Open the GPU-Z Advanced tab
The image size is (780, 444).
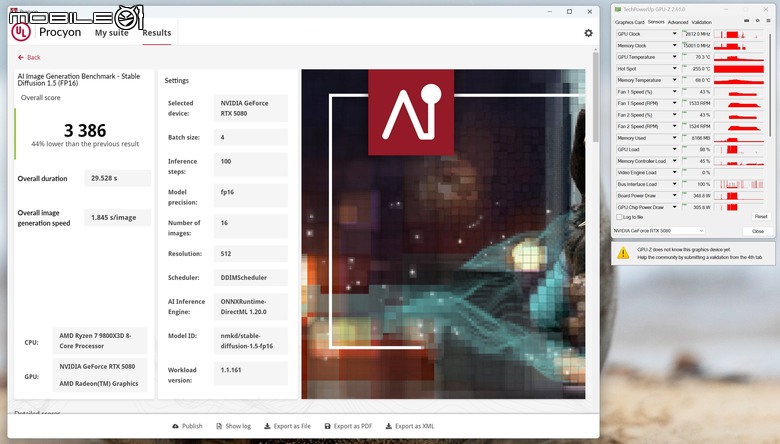[678, 22]
